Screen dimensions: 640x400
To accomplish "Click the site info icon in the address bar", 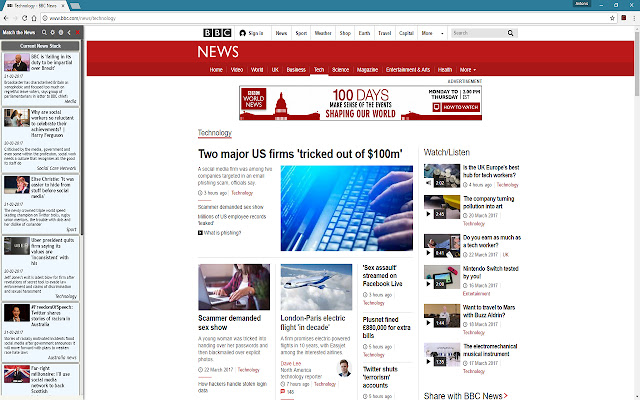I will coord(45,18).
